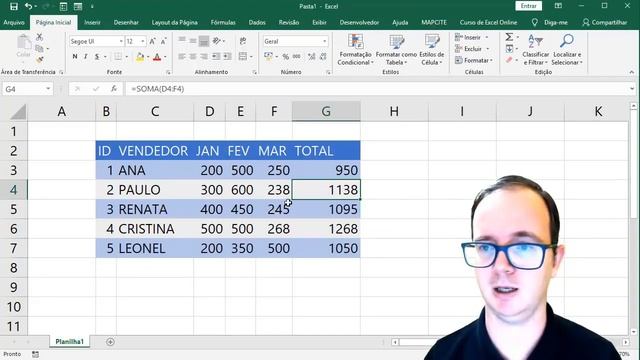Image resolution: width=640 pixels, height=360 pixels.
Task: Click the Percent style icon
Action: 285,57
